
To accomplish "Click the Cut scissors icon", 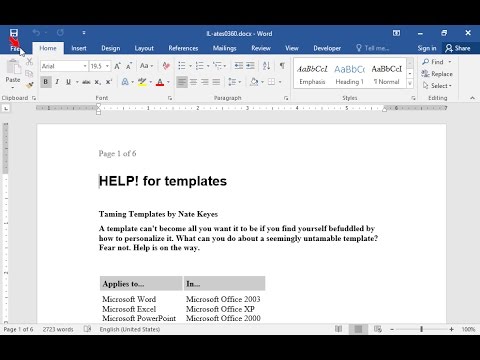I will pyautogui.click(x=29, y=61).
